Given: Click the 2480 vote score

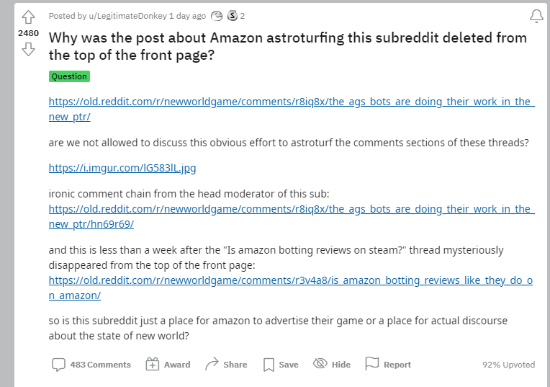Looking at the screenshot, I should coord(28,33).
